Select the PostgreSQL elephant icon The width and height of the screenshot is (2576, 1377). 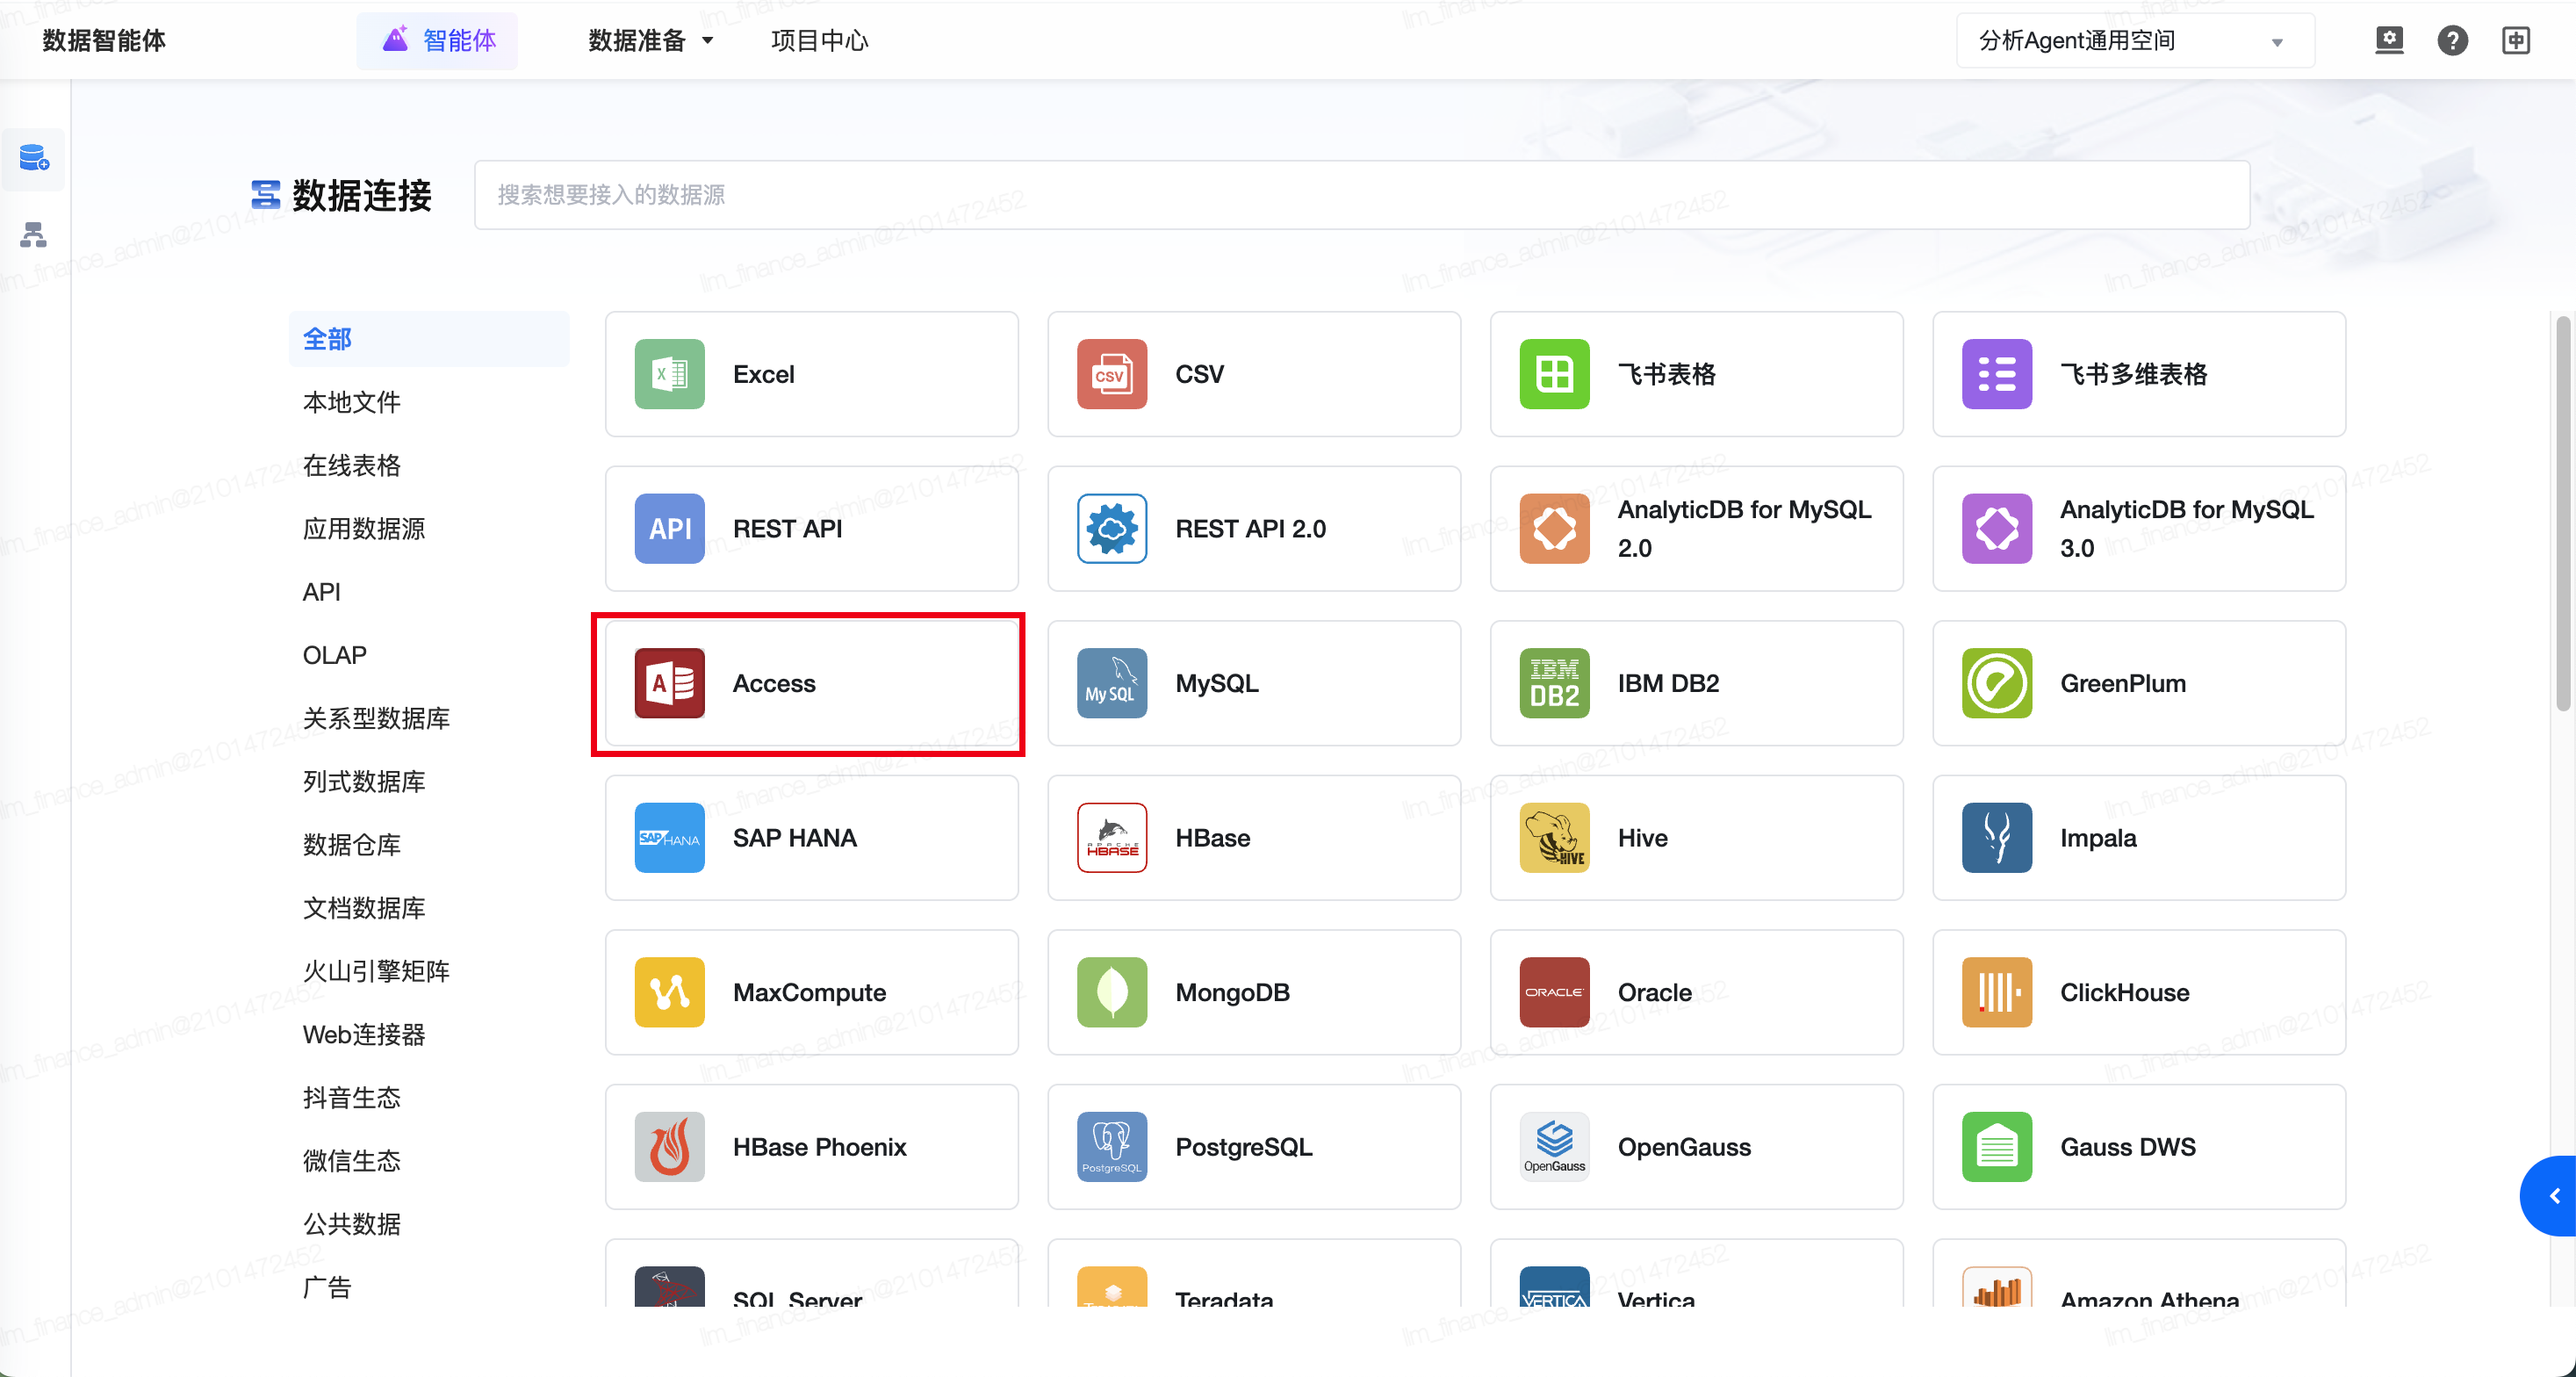coord(1111,1147)
